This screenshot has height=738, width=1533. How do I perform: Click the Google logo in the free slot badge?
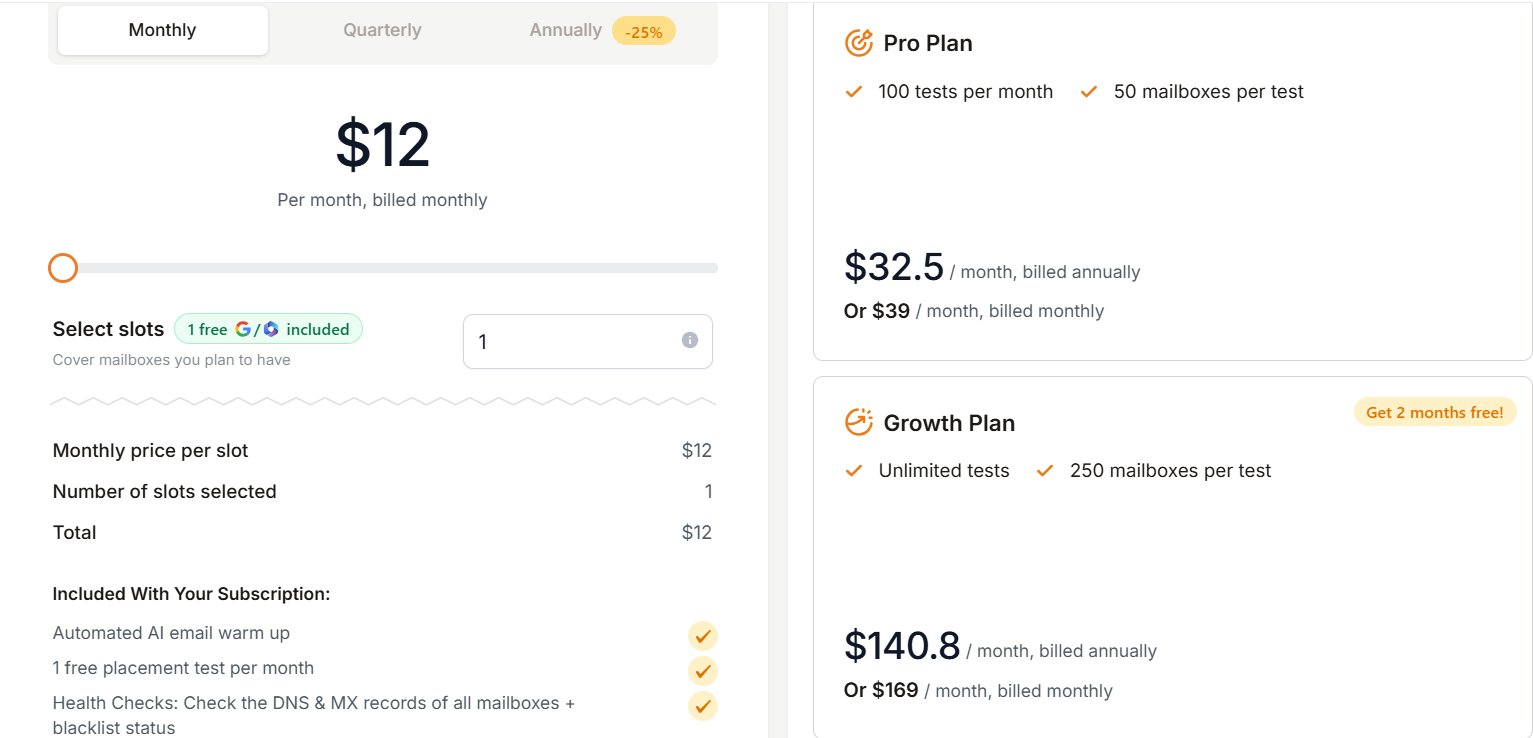(x=243, y=328)
